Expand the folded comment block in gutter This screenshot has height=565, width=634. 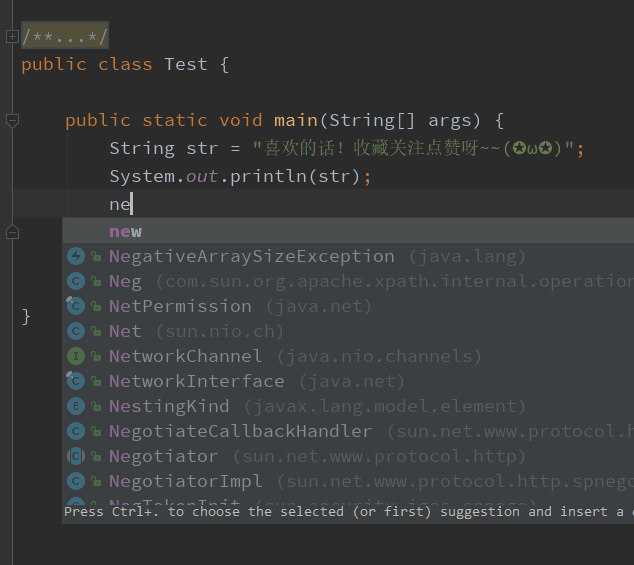[x=12, y=37]
